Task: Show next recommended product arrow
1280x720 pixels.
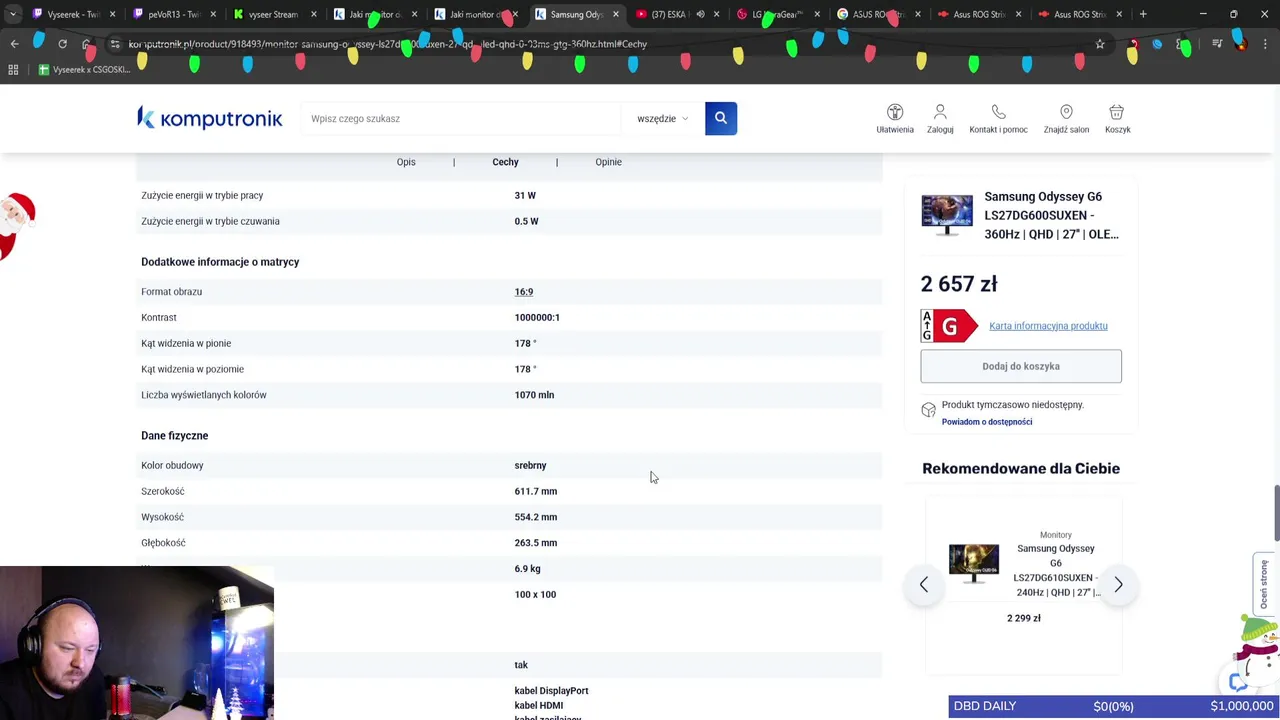Action: pos(1118,584)
